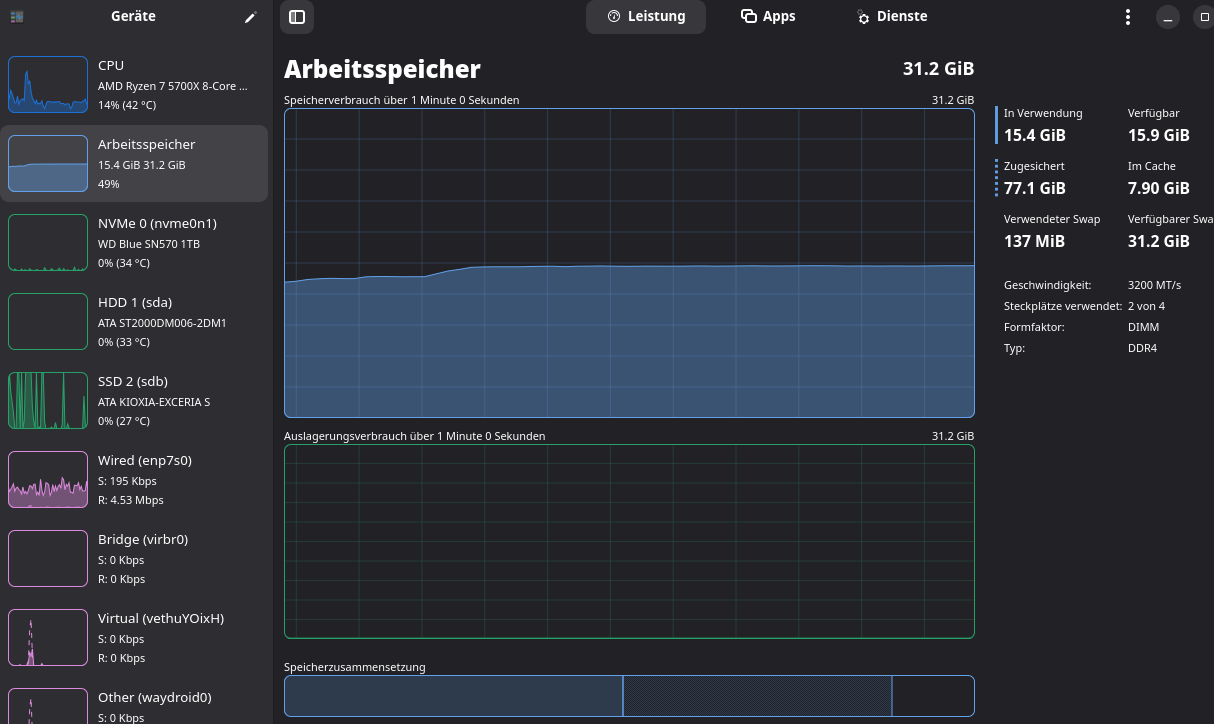Image resolution: width=1214 pixels, height=724 pixels.
Task: Select Bridge (virbr0) in the device list
Action: coord(135,558)
